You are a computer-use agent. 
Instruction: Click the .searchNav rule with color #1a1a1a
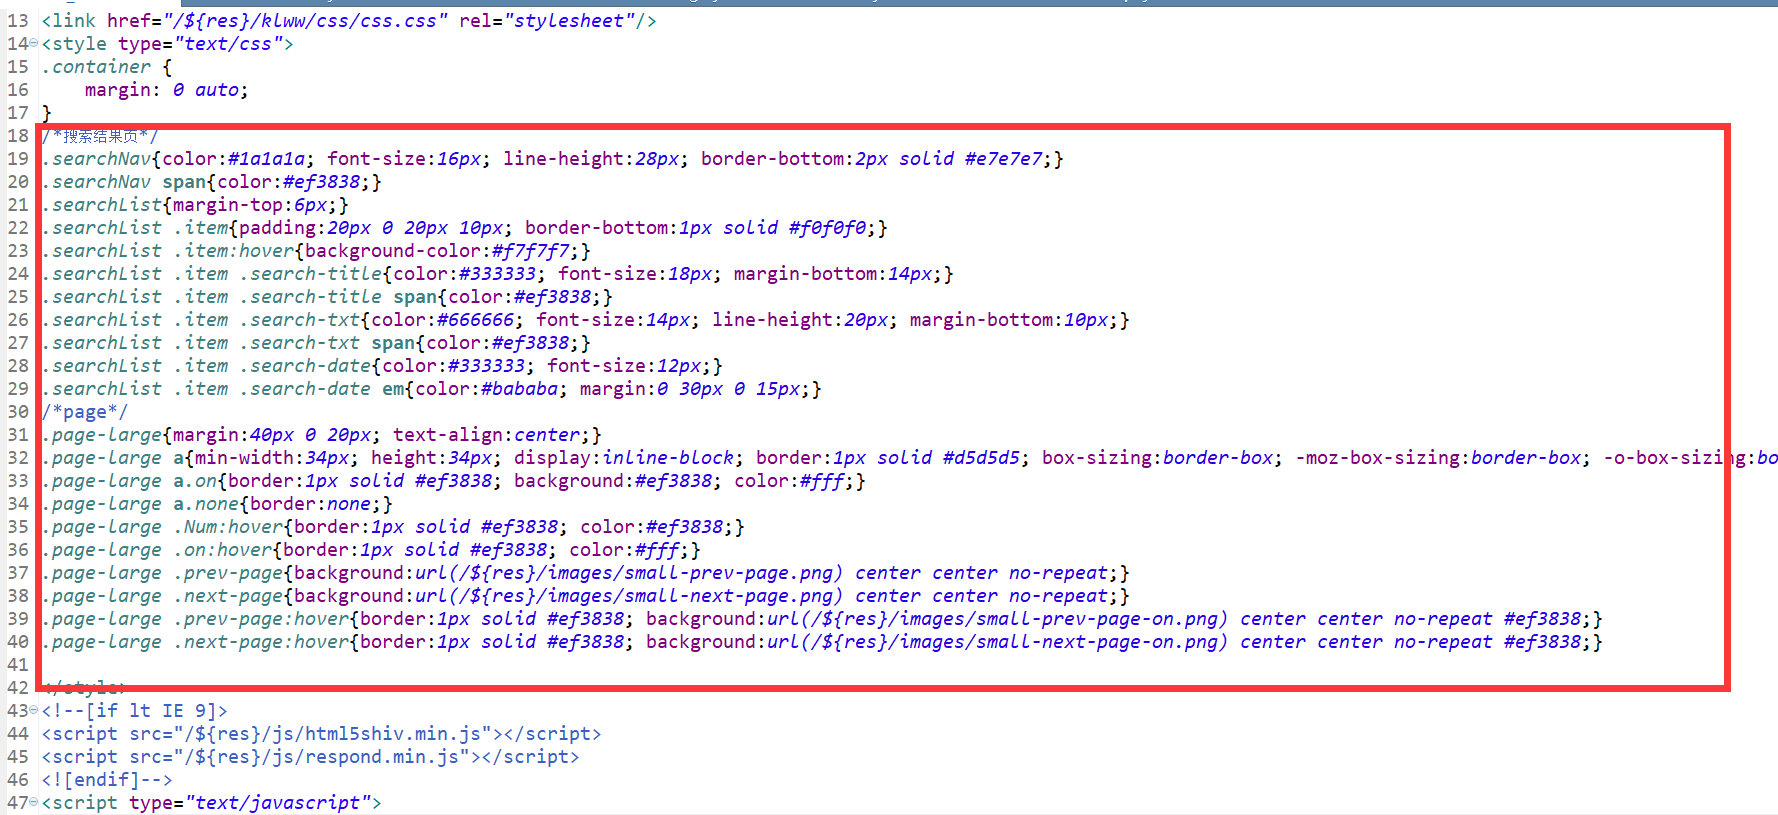point(553,159)
